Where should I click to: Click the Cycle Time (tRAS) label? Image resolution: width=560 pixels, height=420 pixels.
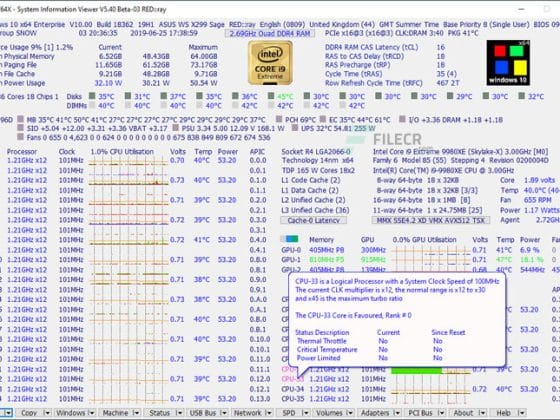353,74
